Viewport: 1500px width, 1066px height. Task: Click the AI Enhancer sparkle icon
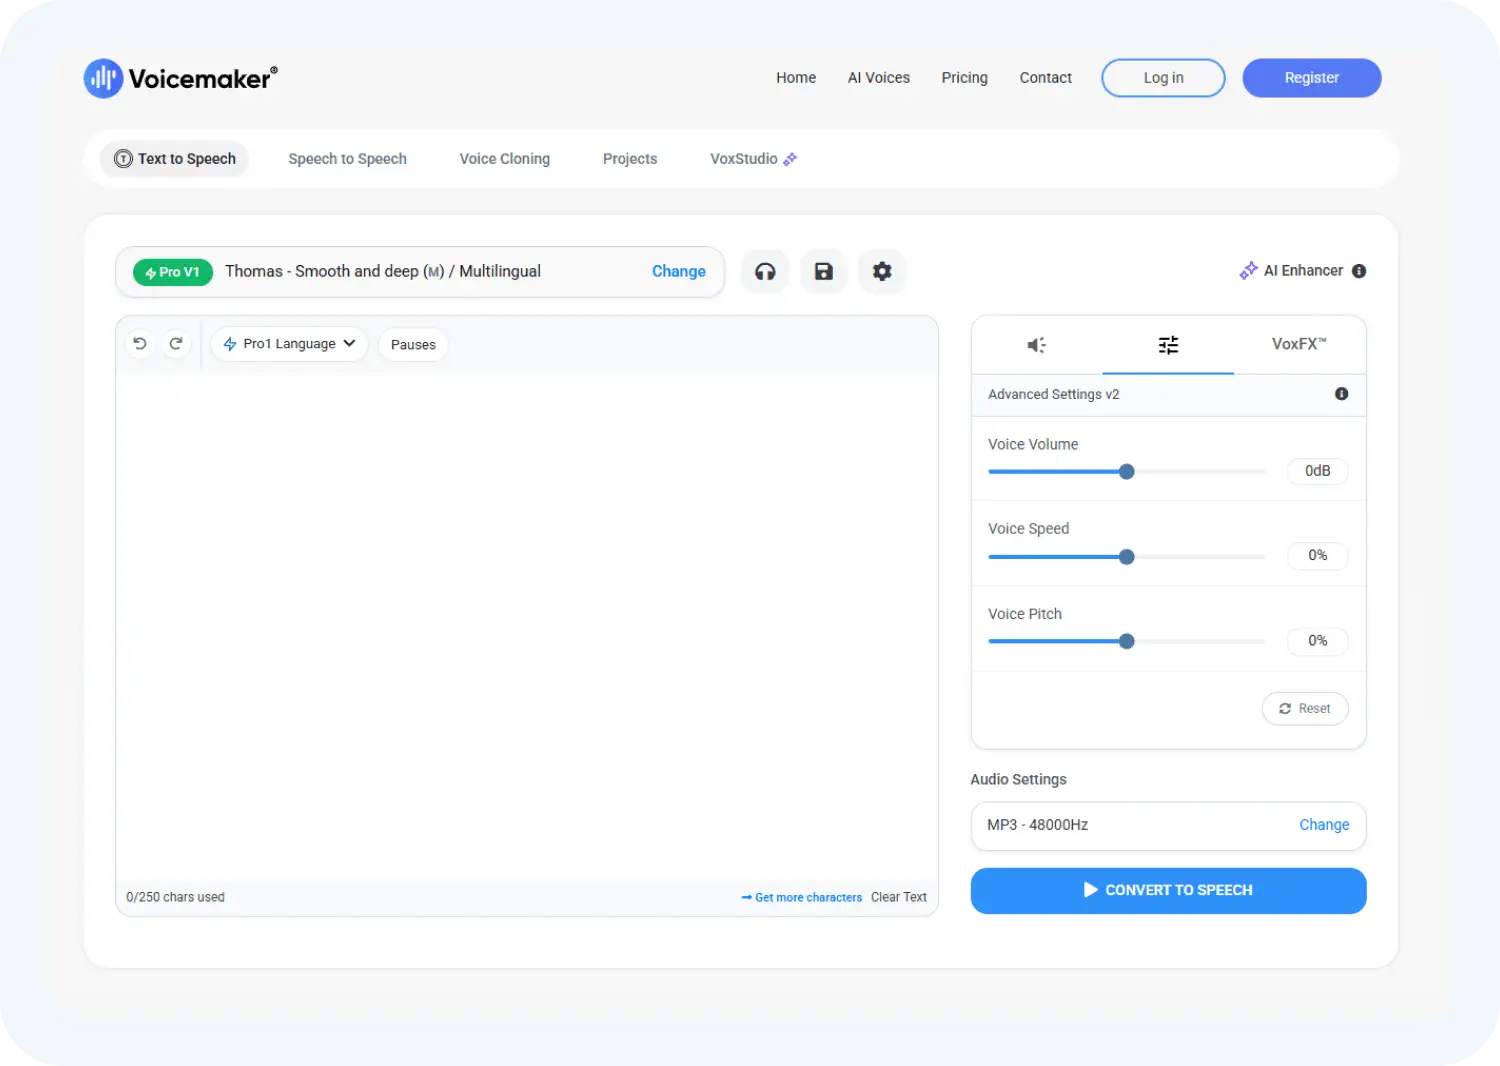(x=1248, y=270)
